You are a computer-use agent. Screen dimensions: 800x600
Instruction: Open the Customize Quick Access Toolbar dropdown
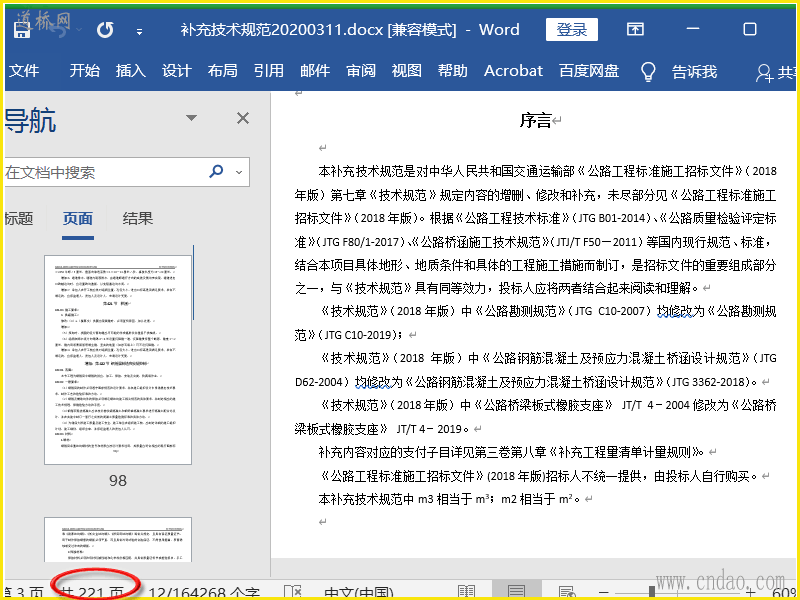click(x=140, y=30)
